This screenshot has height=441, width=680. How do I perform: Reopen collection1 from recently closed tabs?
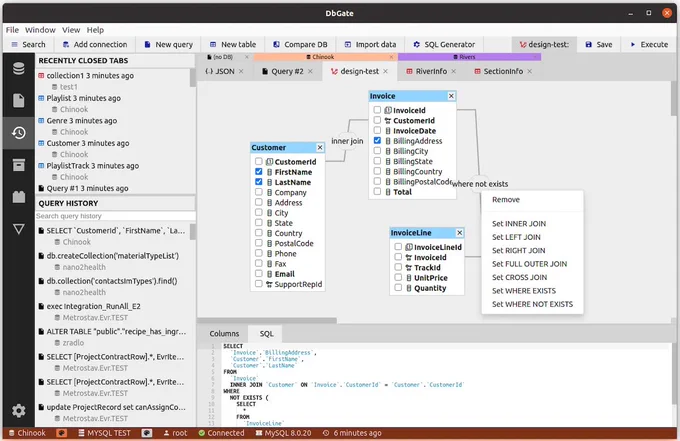(x=90, y=75)
